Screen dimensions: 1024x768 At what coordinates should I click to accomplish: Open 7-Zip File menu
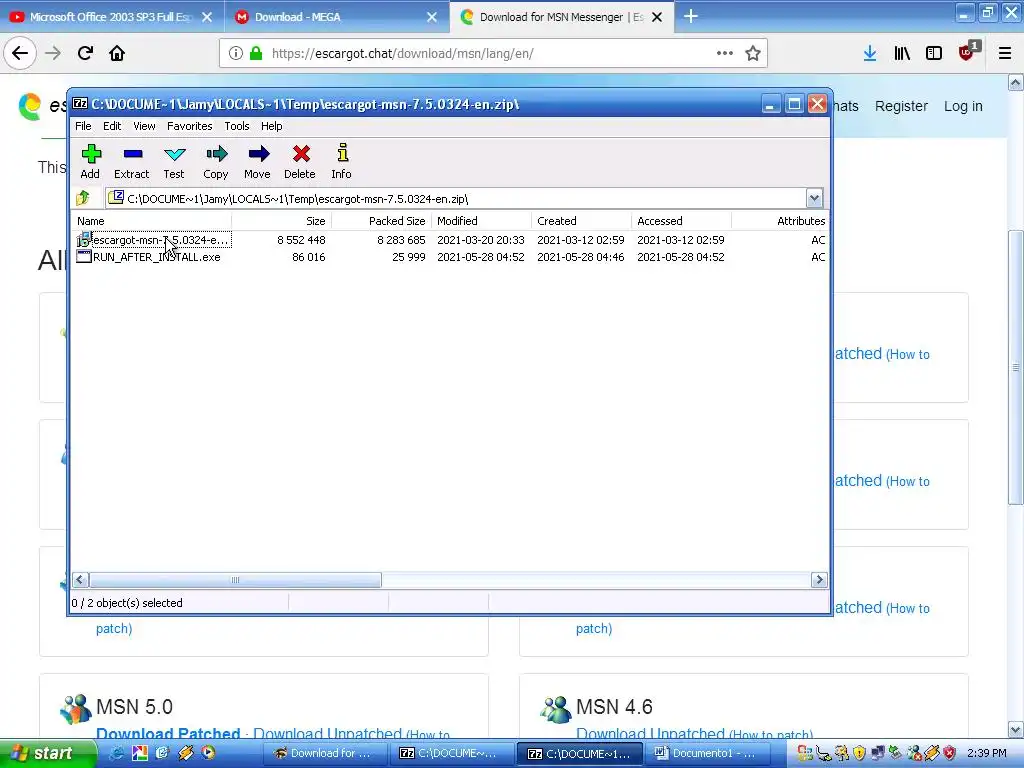tap(83, 126)
